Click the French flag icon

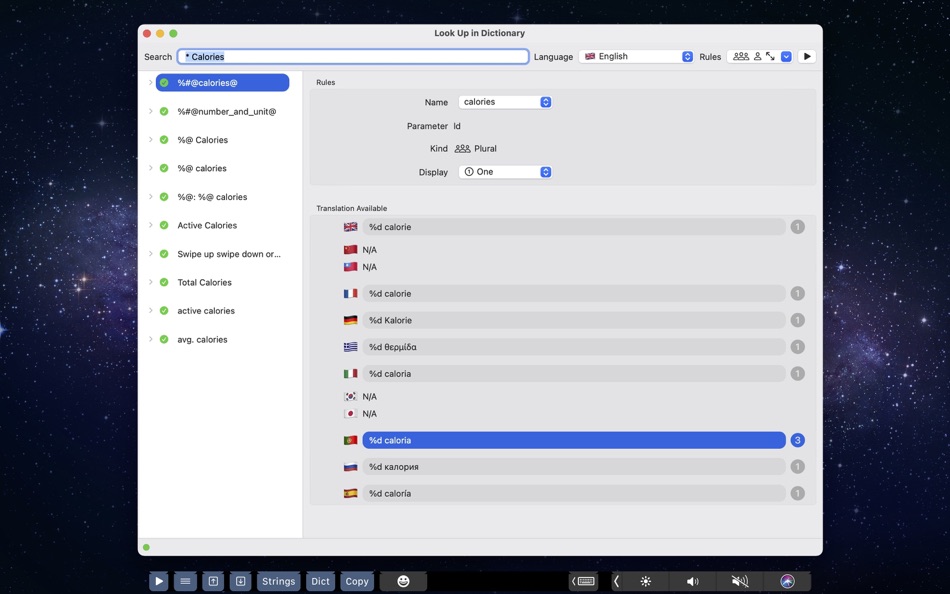click(350, 293)
